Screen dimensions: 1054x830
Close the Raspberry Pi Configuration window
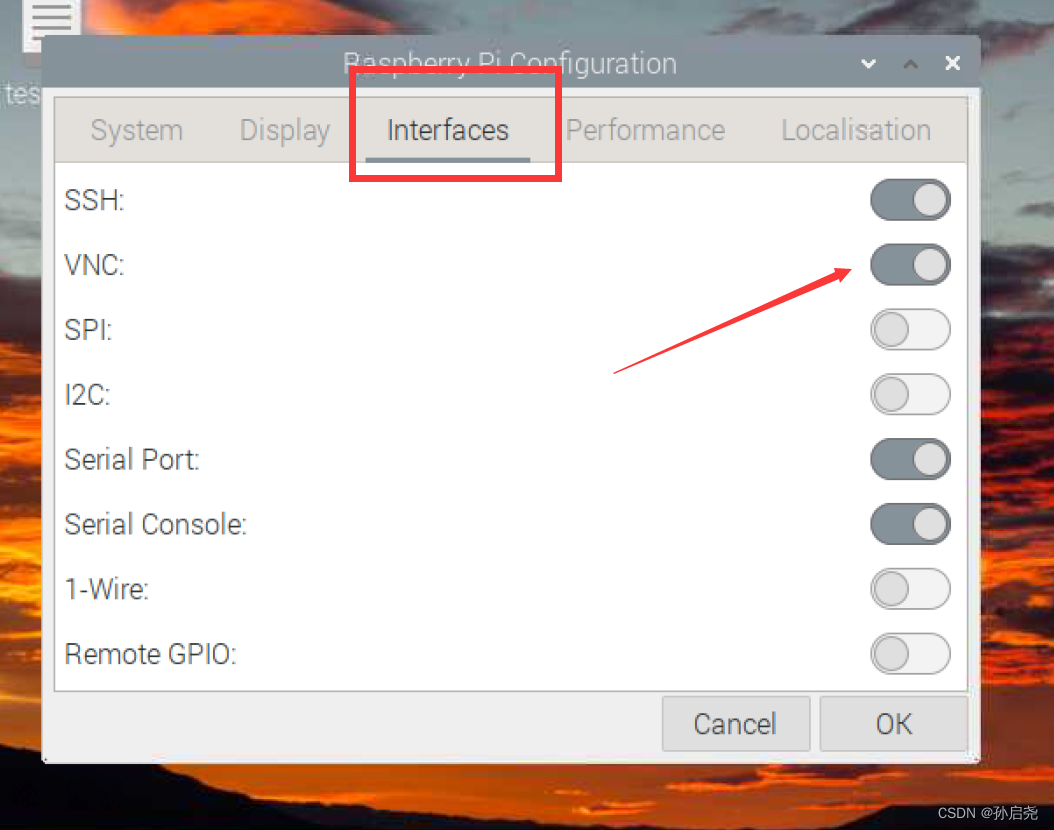(x=953, y=64)
